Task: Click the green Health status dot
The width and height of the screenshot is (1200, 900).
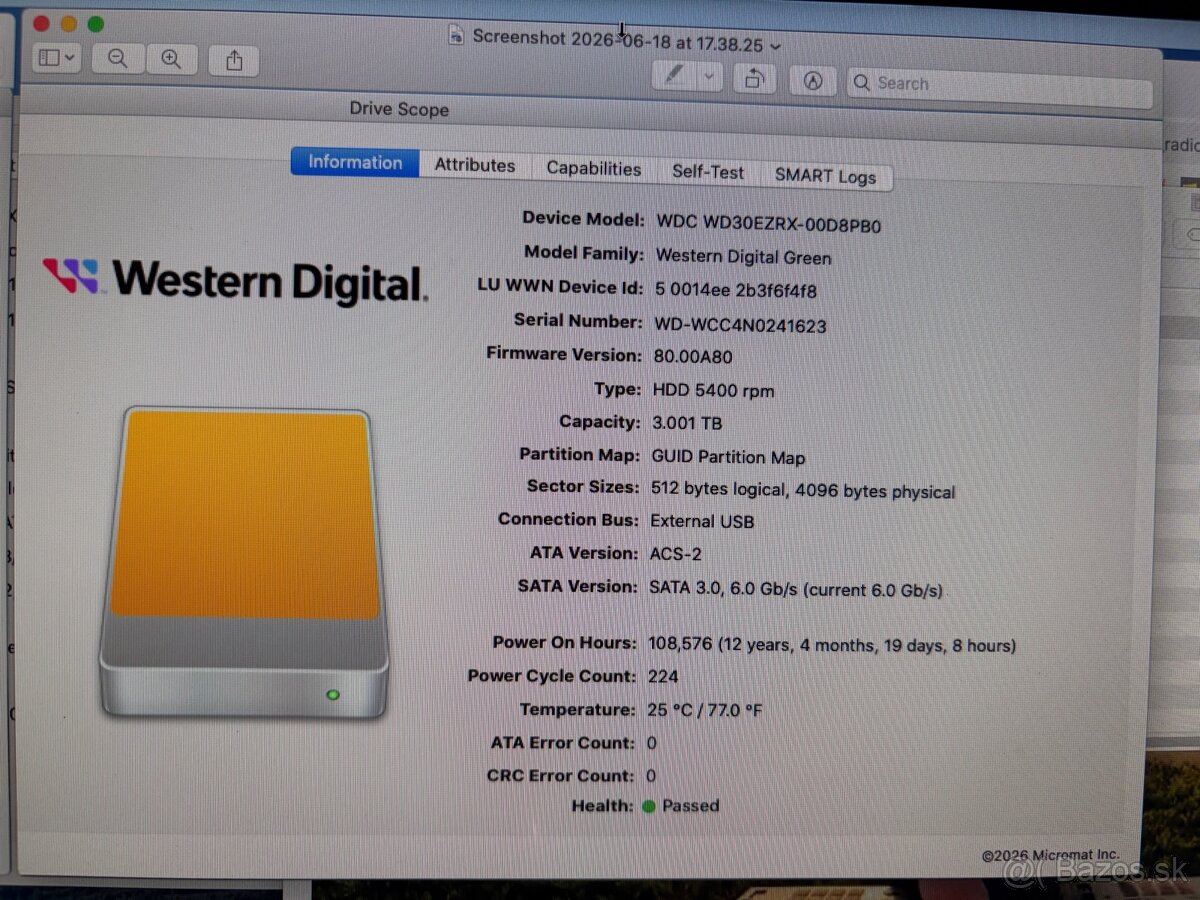Action: coord(648,806)
